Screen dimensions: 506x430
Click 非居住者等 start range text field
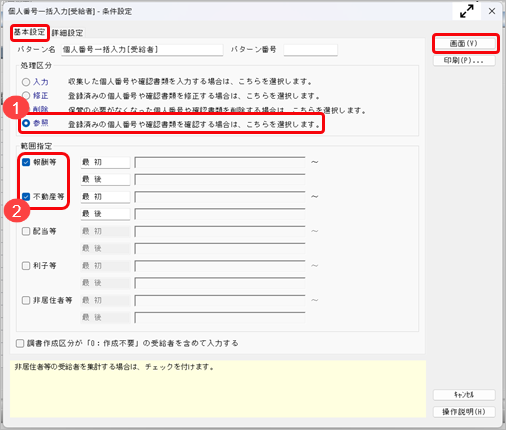click(220, 300)
